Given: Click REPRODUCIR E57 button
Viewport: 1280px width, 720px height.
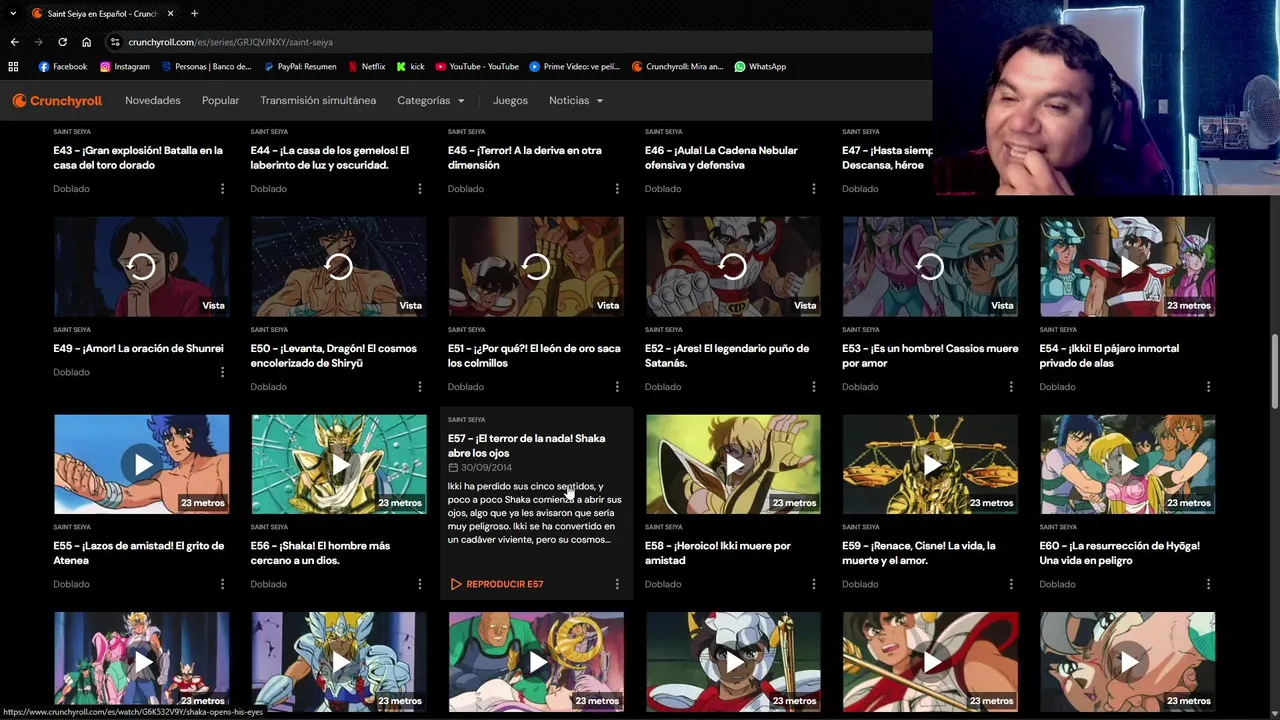Looking at the screenshot, I should click(x=496, y=584).
